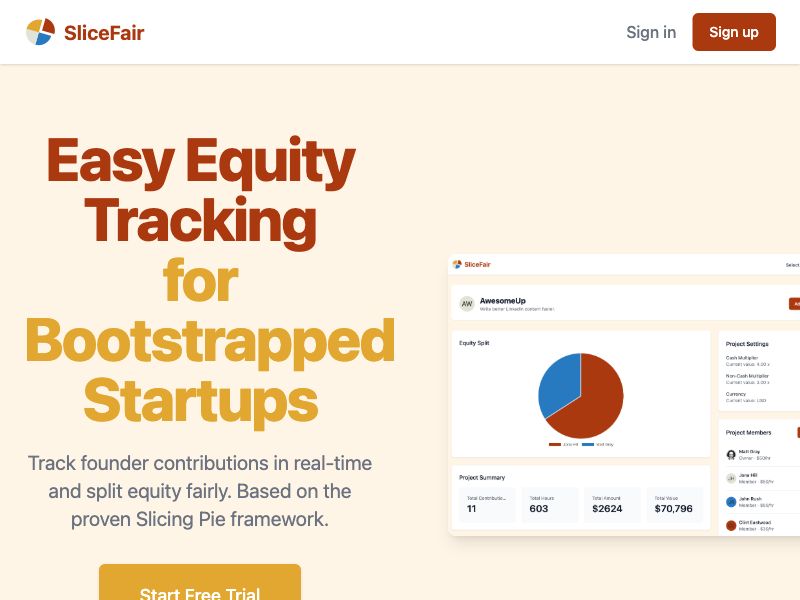Open the Sign in link
800x600 pixels.
[651, 32]
